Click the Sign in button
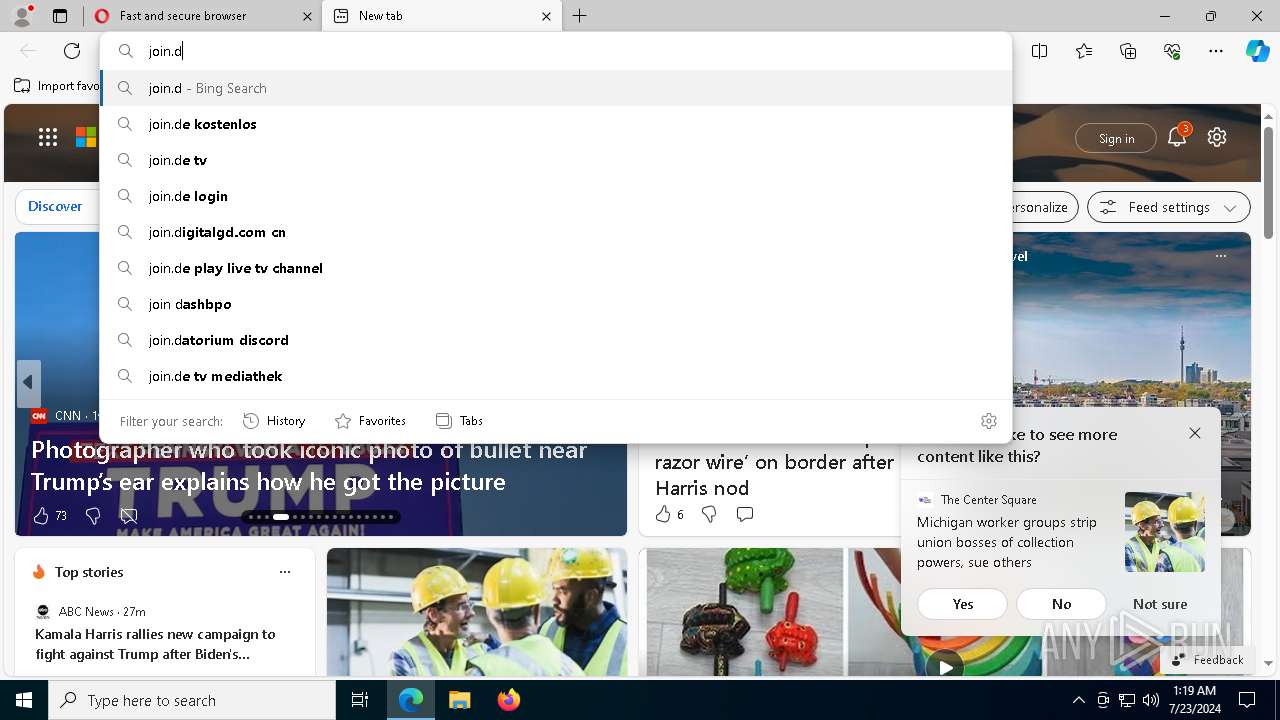 pyautogui.click(x=1116, y=138)
